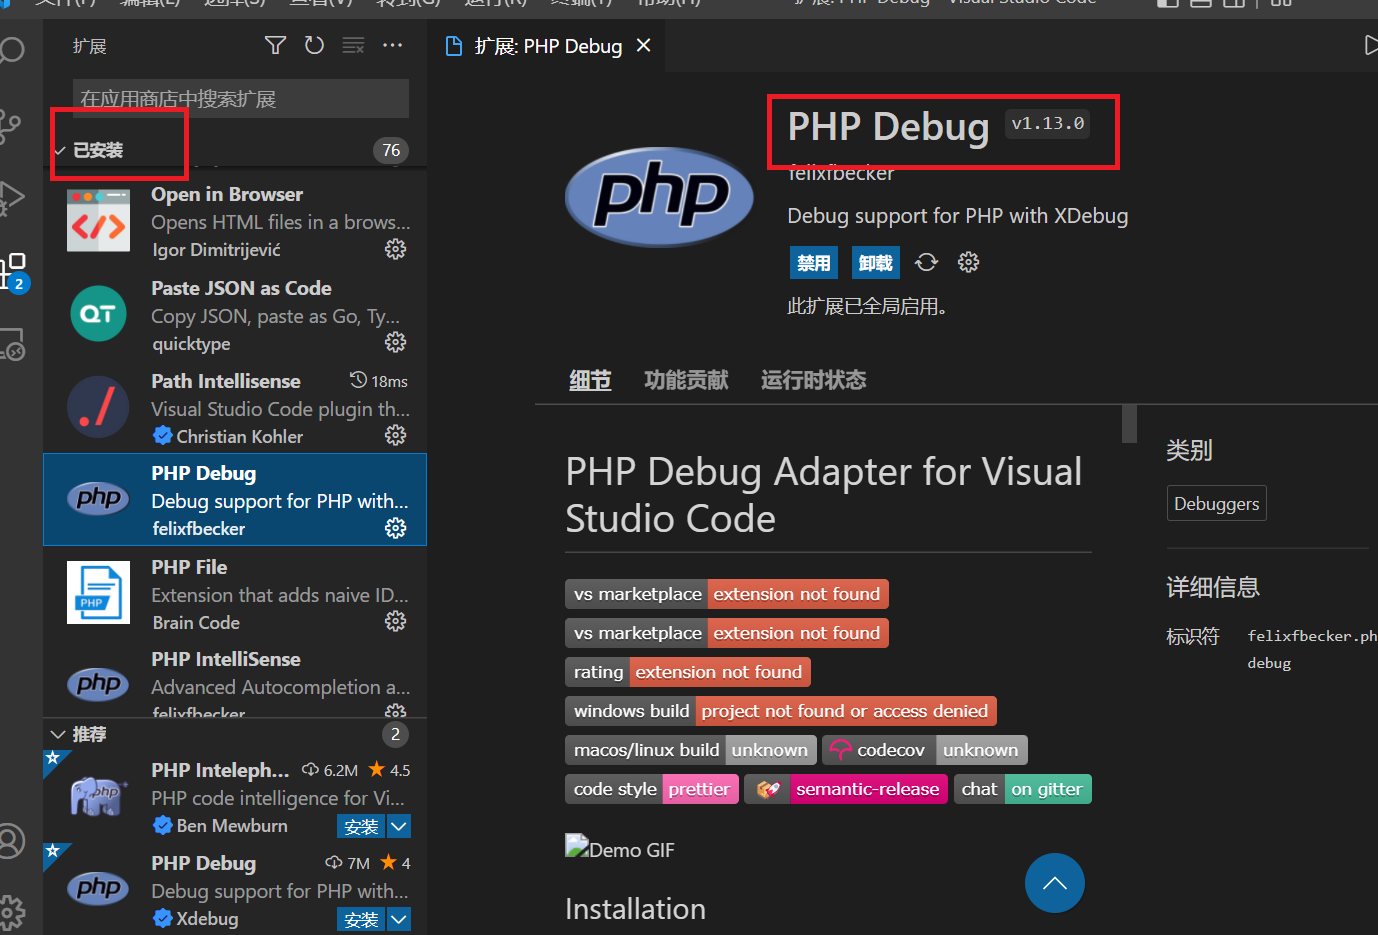
Task: Select Open in Browser extension entry
Action: (x=235, y=221)
